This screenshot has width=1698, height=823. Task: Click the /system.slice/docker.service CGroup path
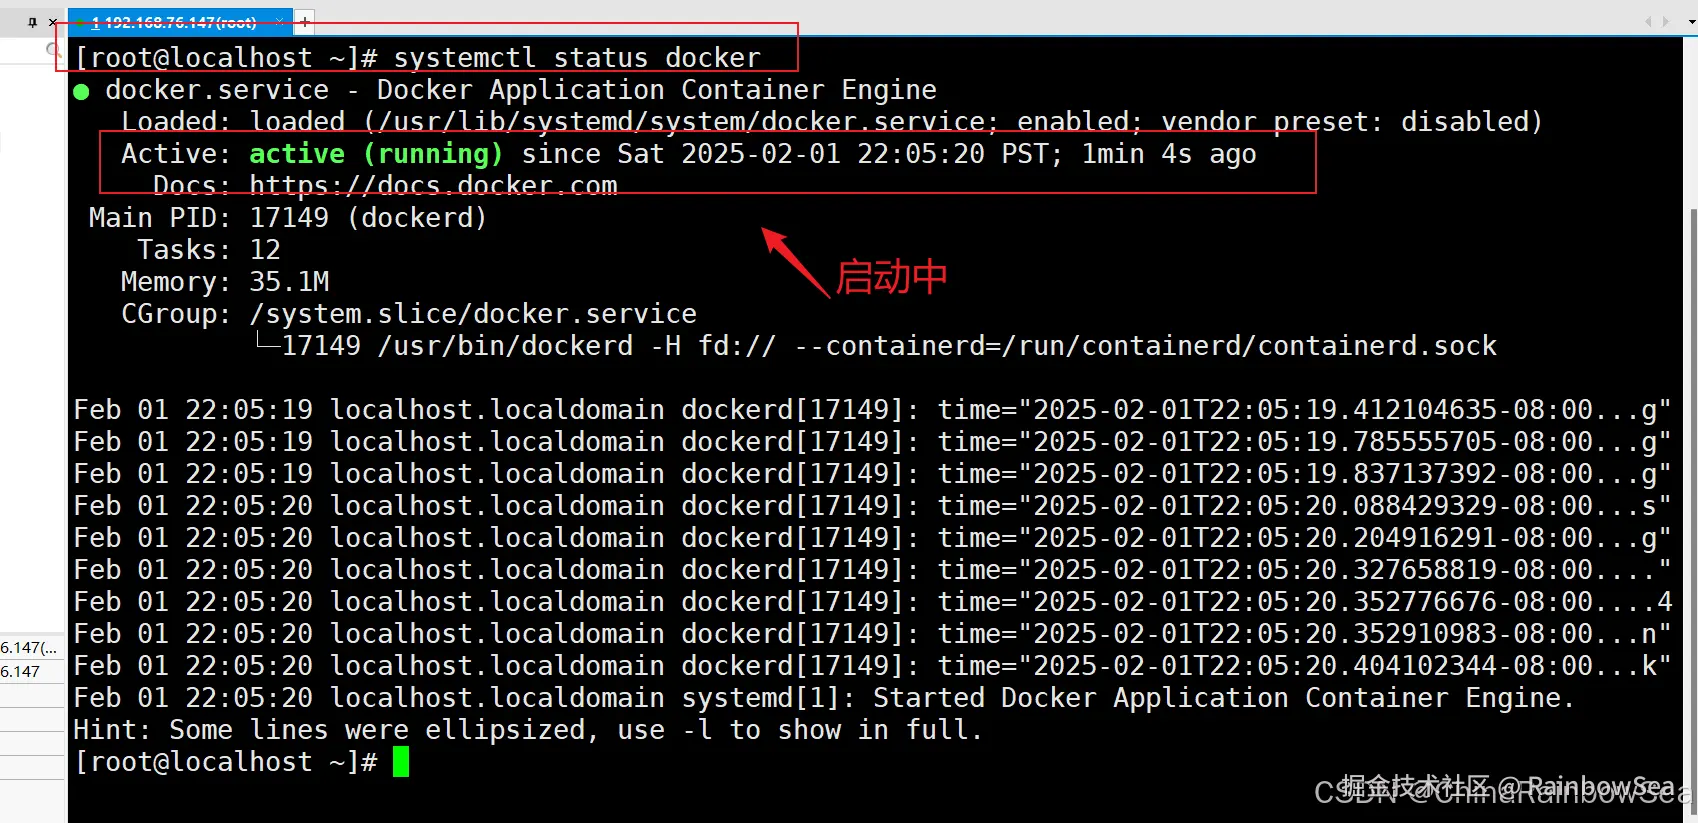pyautogui.click(x=473, y=313)
